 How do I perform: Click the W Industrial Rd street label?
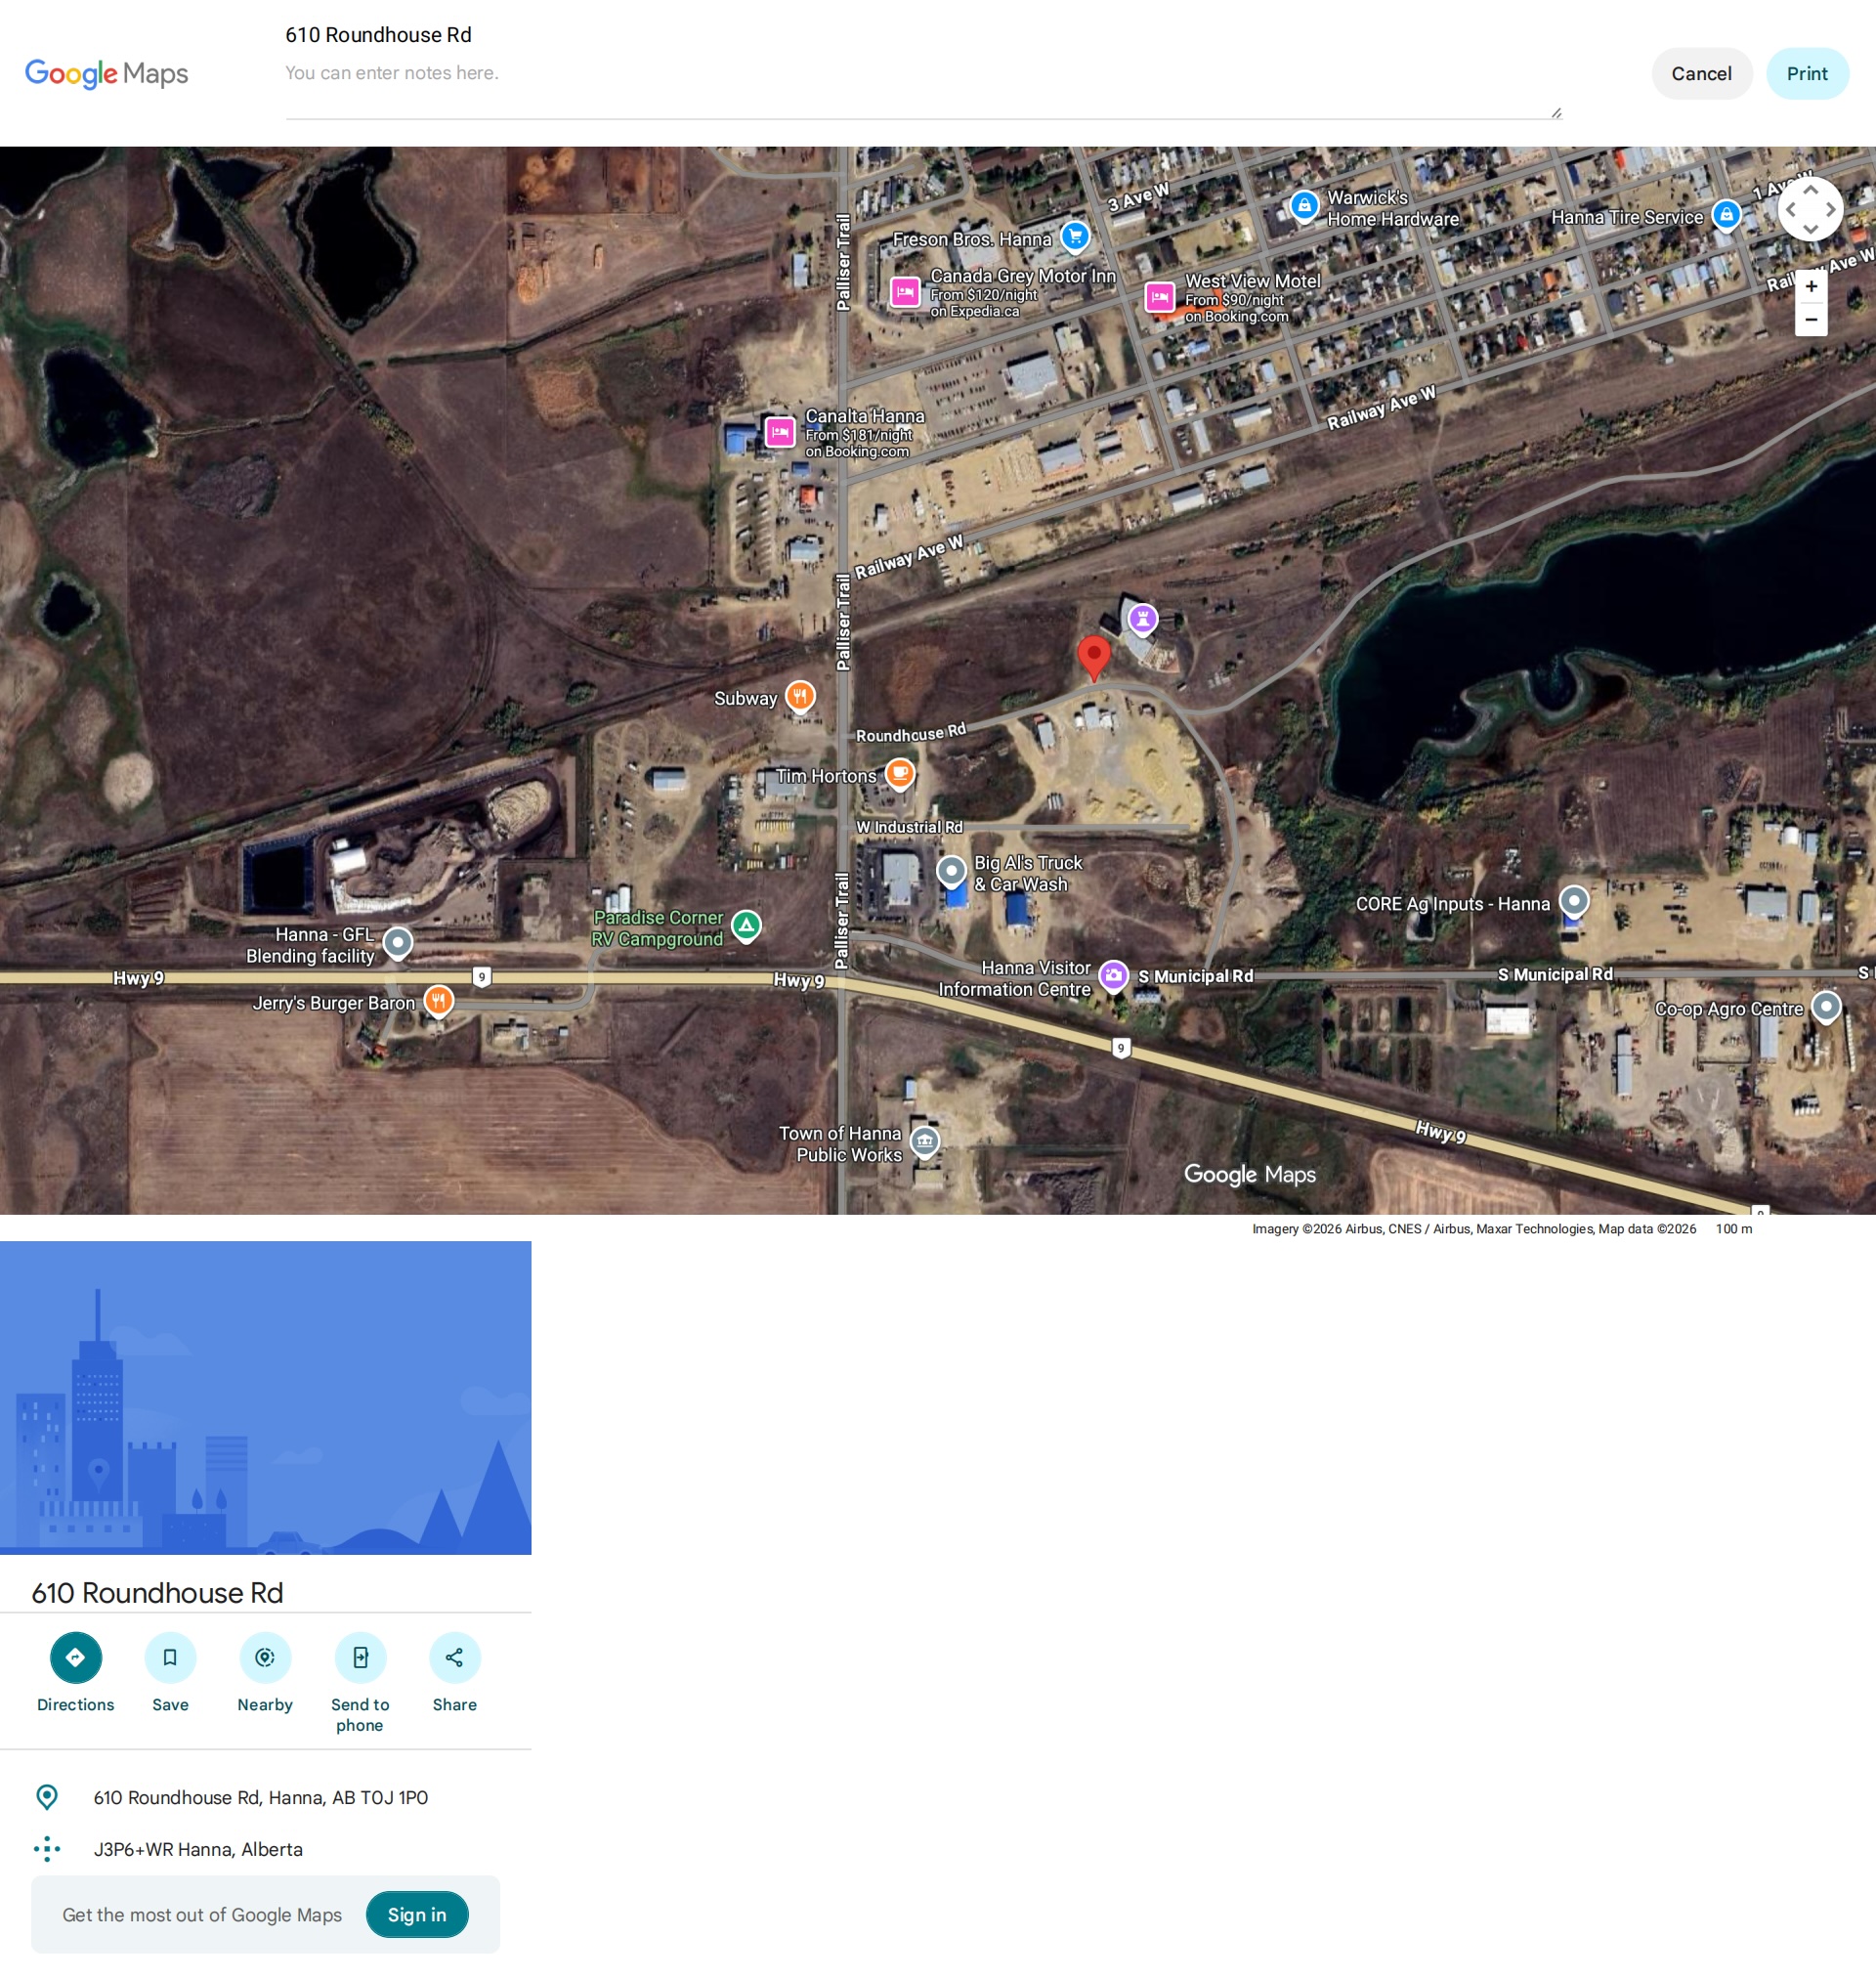pyautogui.click(x=909, y=827)
